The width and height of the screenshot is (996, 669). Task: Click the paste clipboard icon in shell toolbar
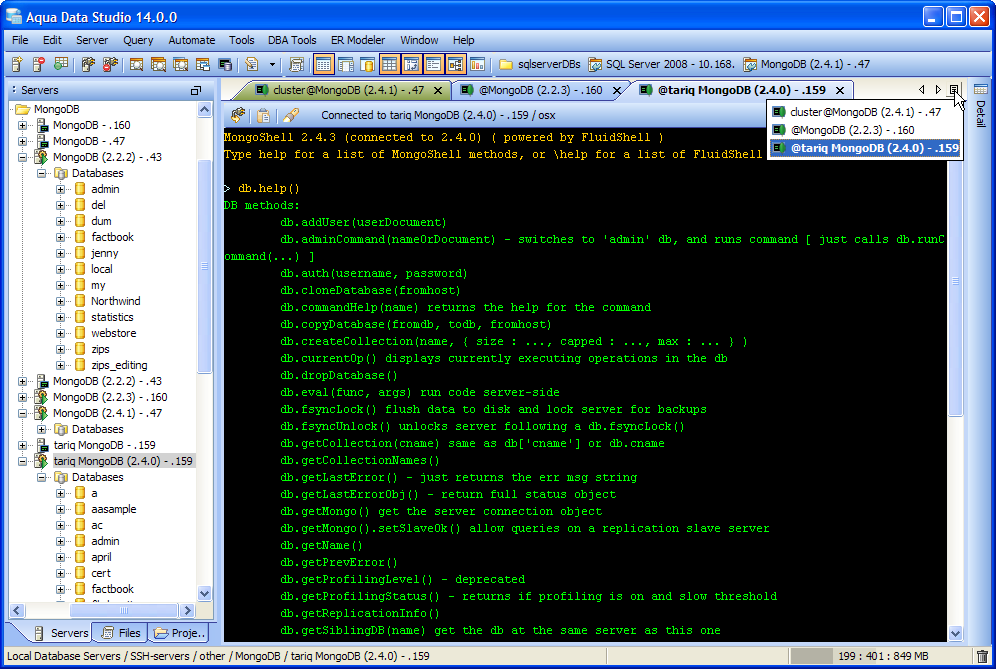coord(263,115)
